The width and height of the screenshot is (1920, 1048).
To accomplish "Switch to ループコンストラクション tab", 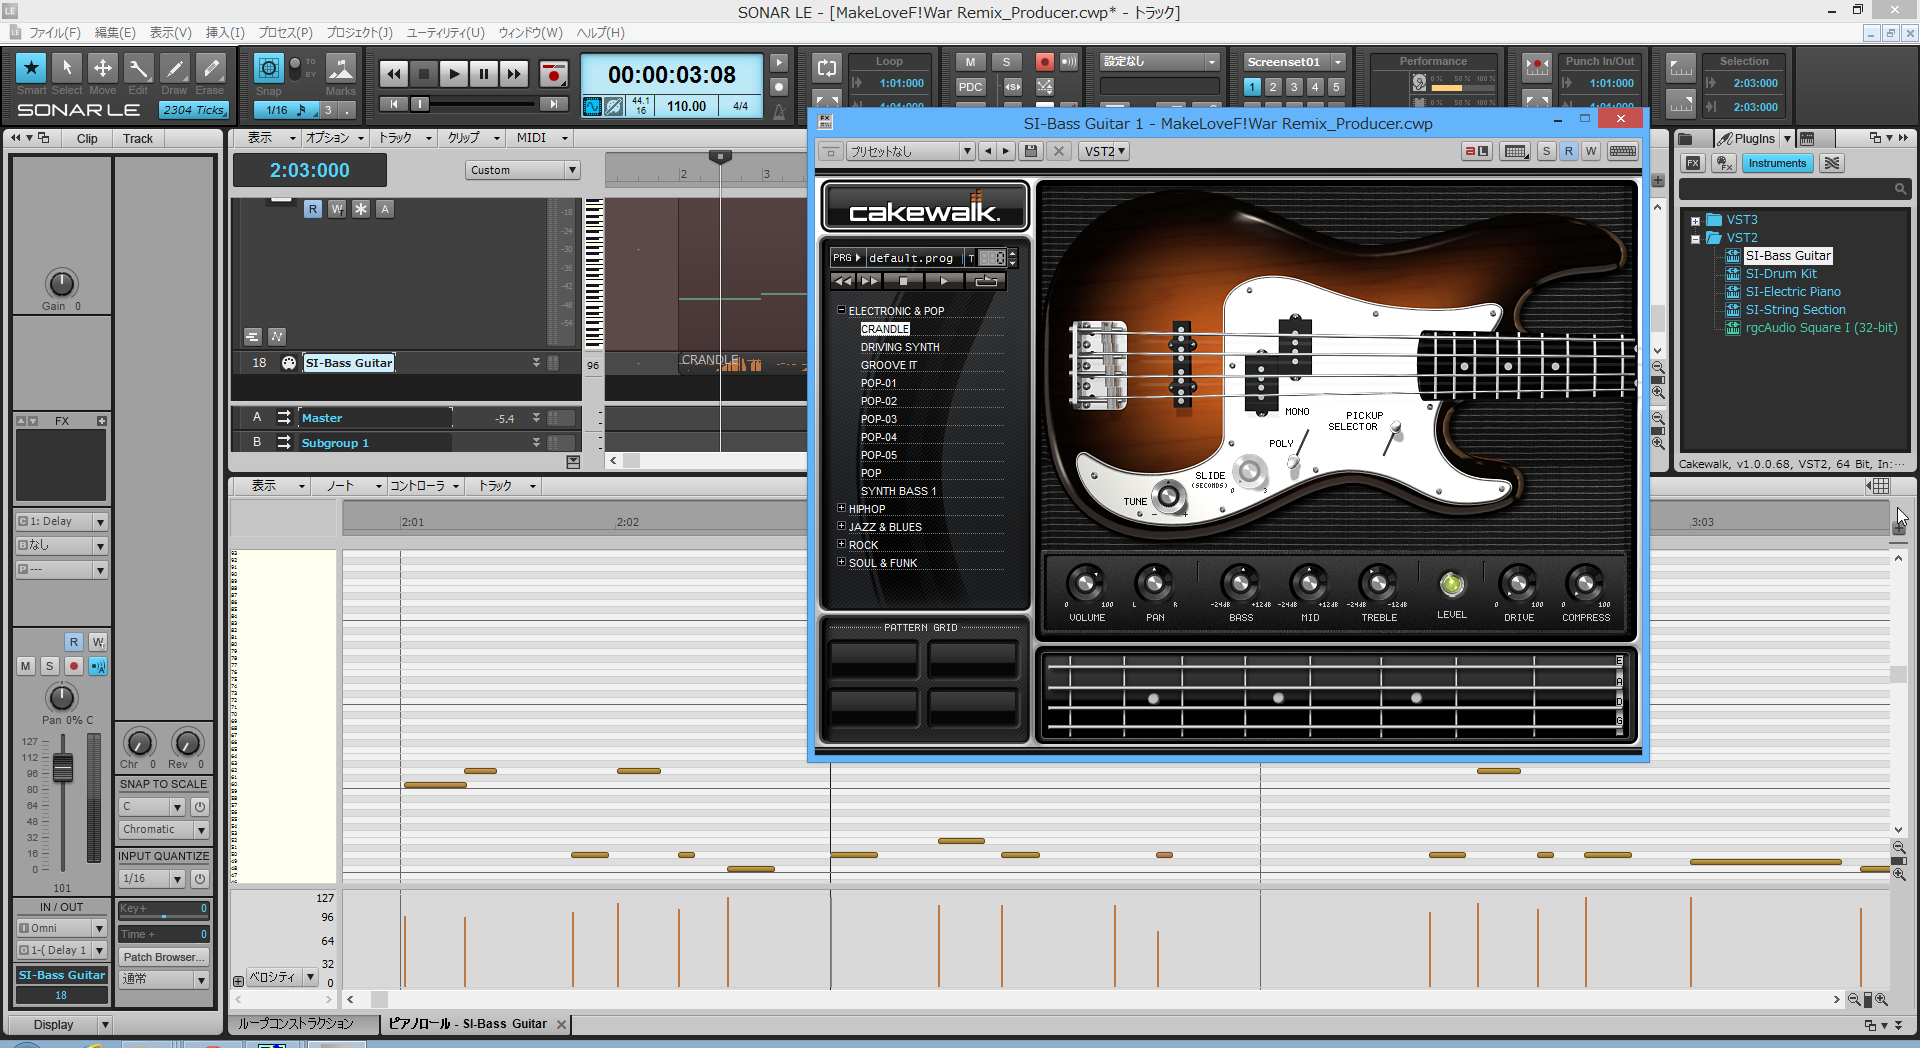I will [x=296, y=1024].
